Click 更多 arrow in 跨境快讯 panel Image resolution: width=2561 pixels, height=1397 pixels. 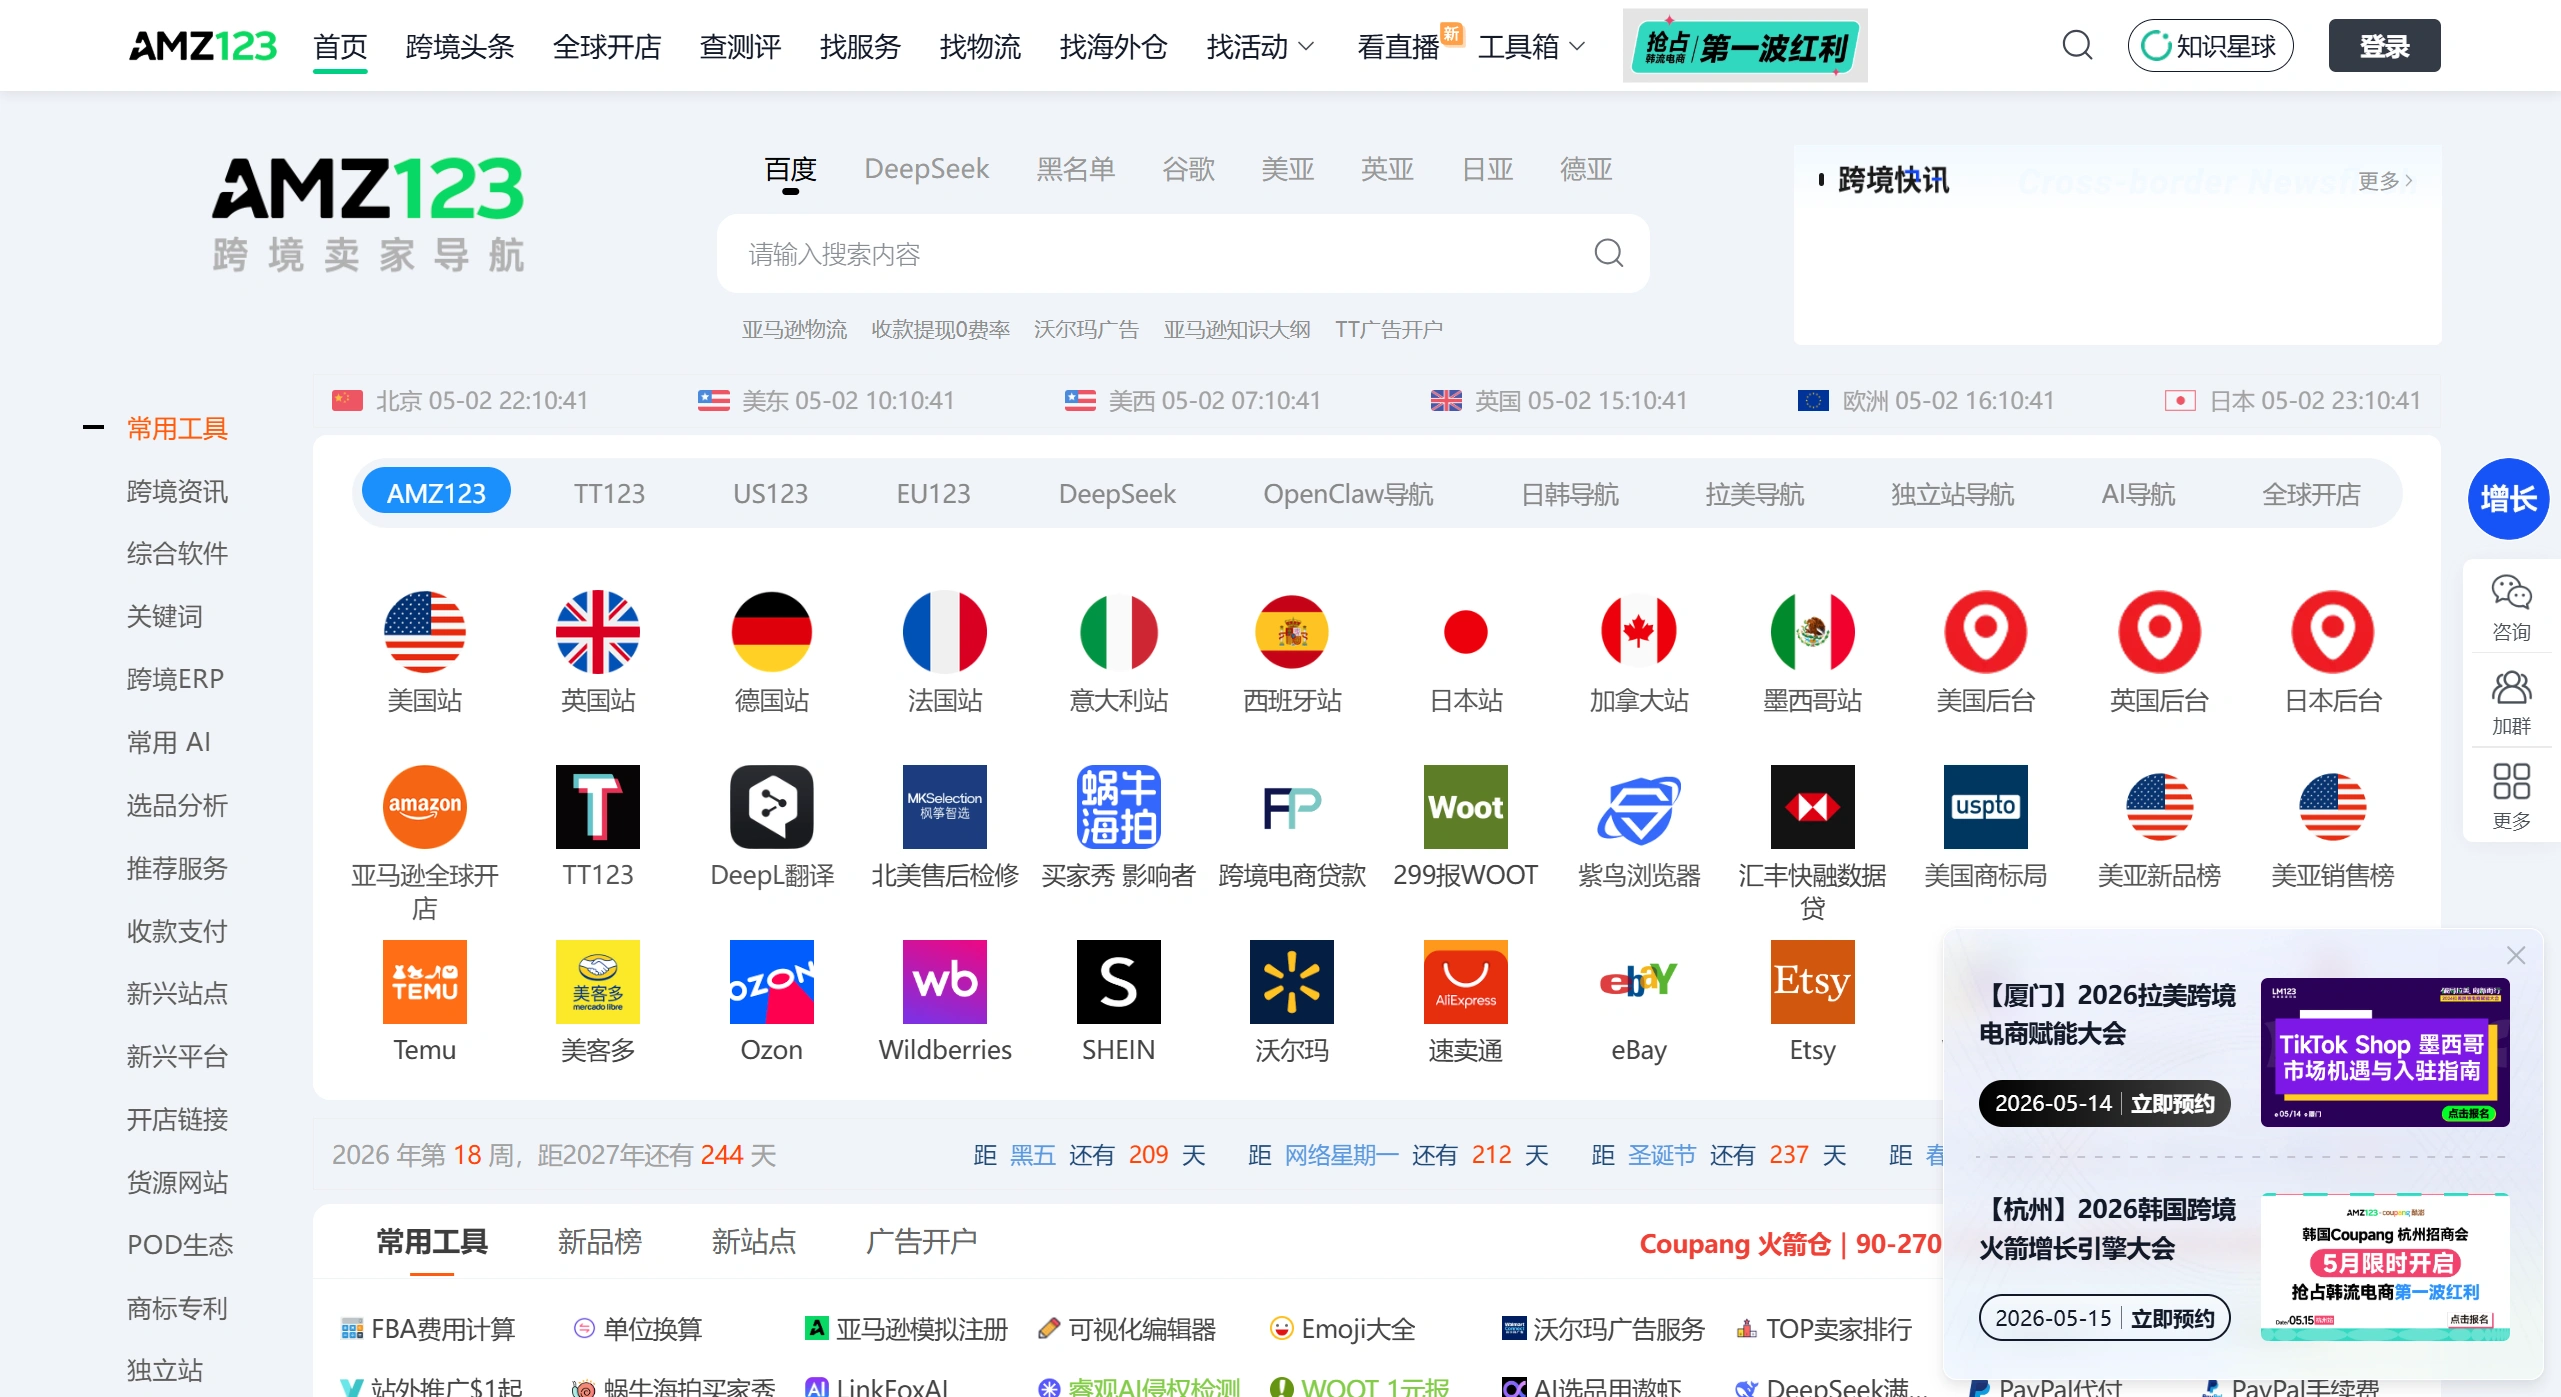(x=2386, y=181)
